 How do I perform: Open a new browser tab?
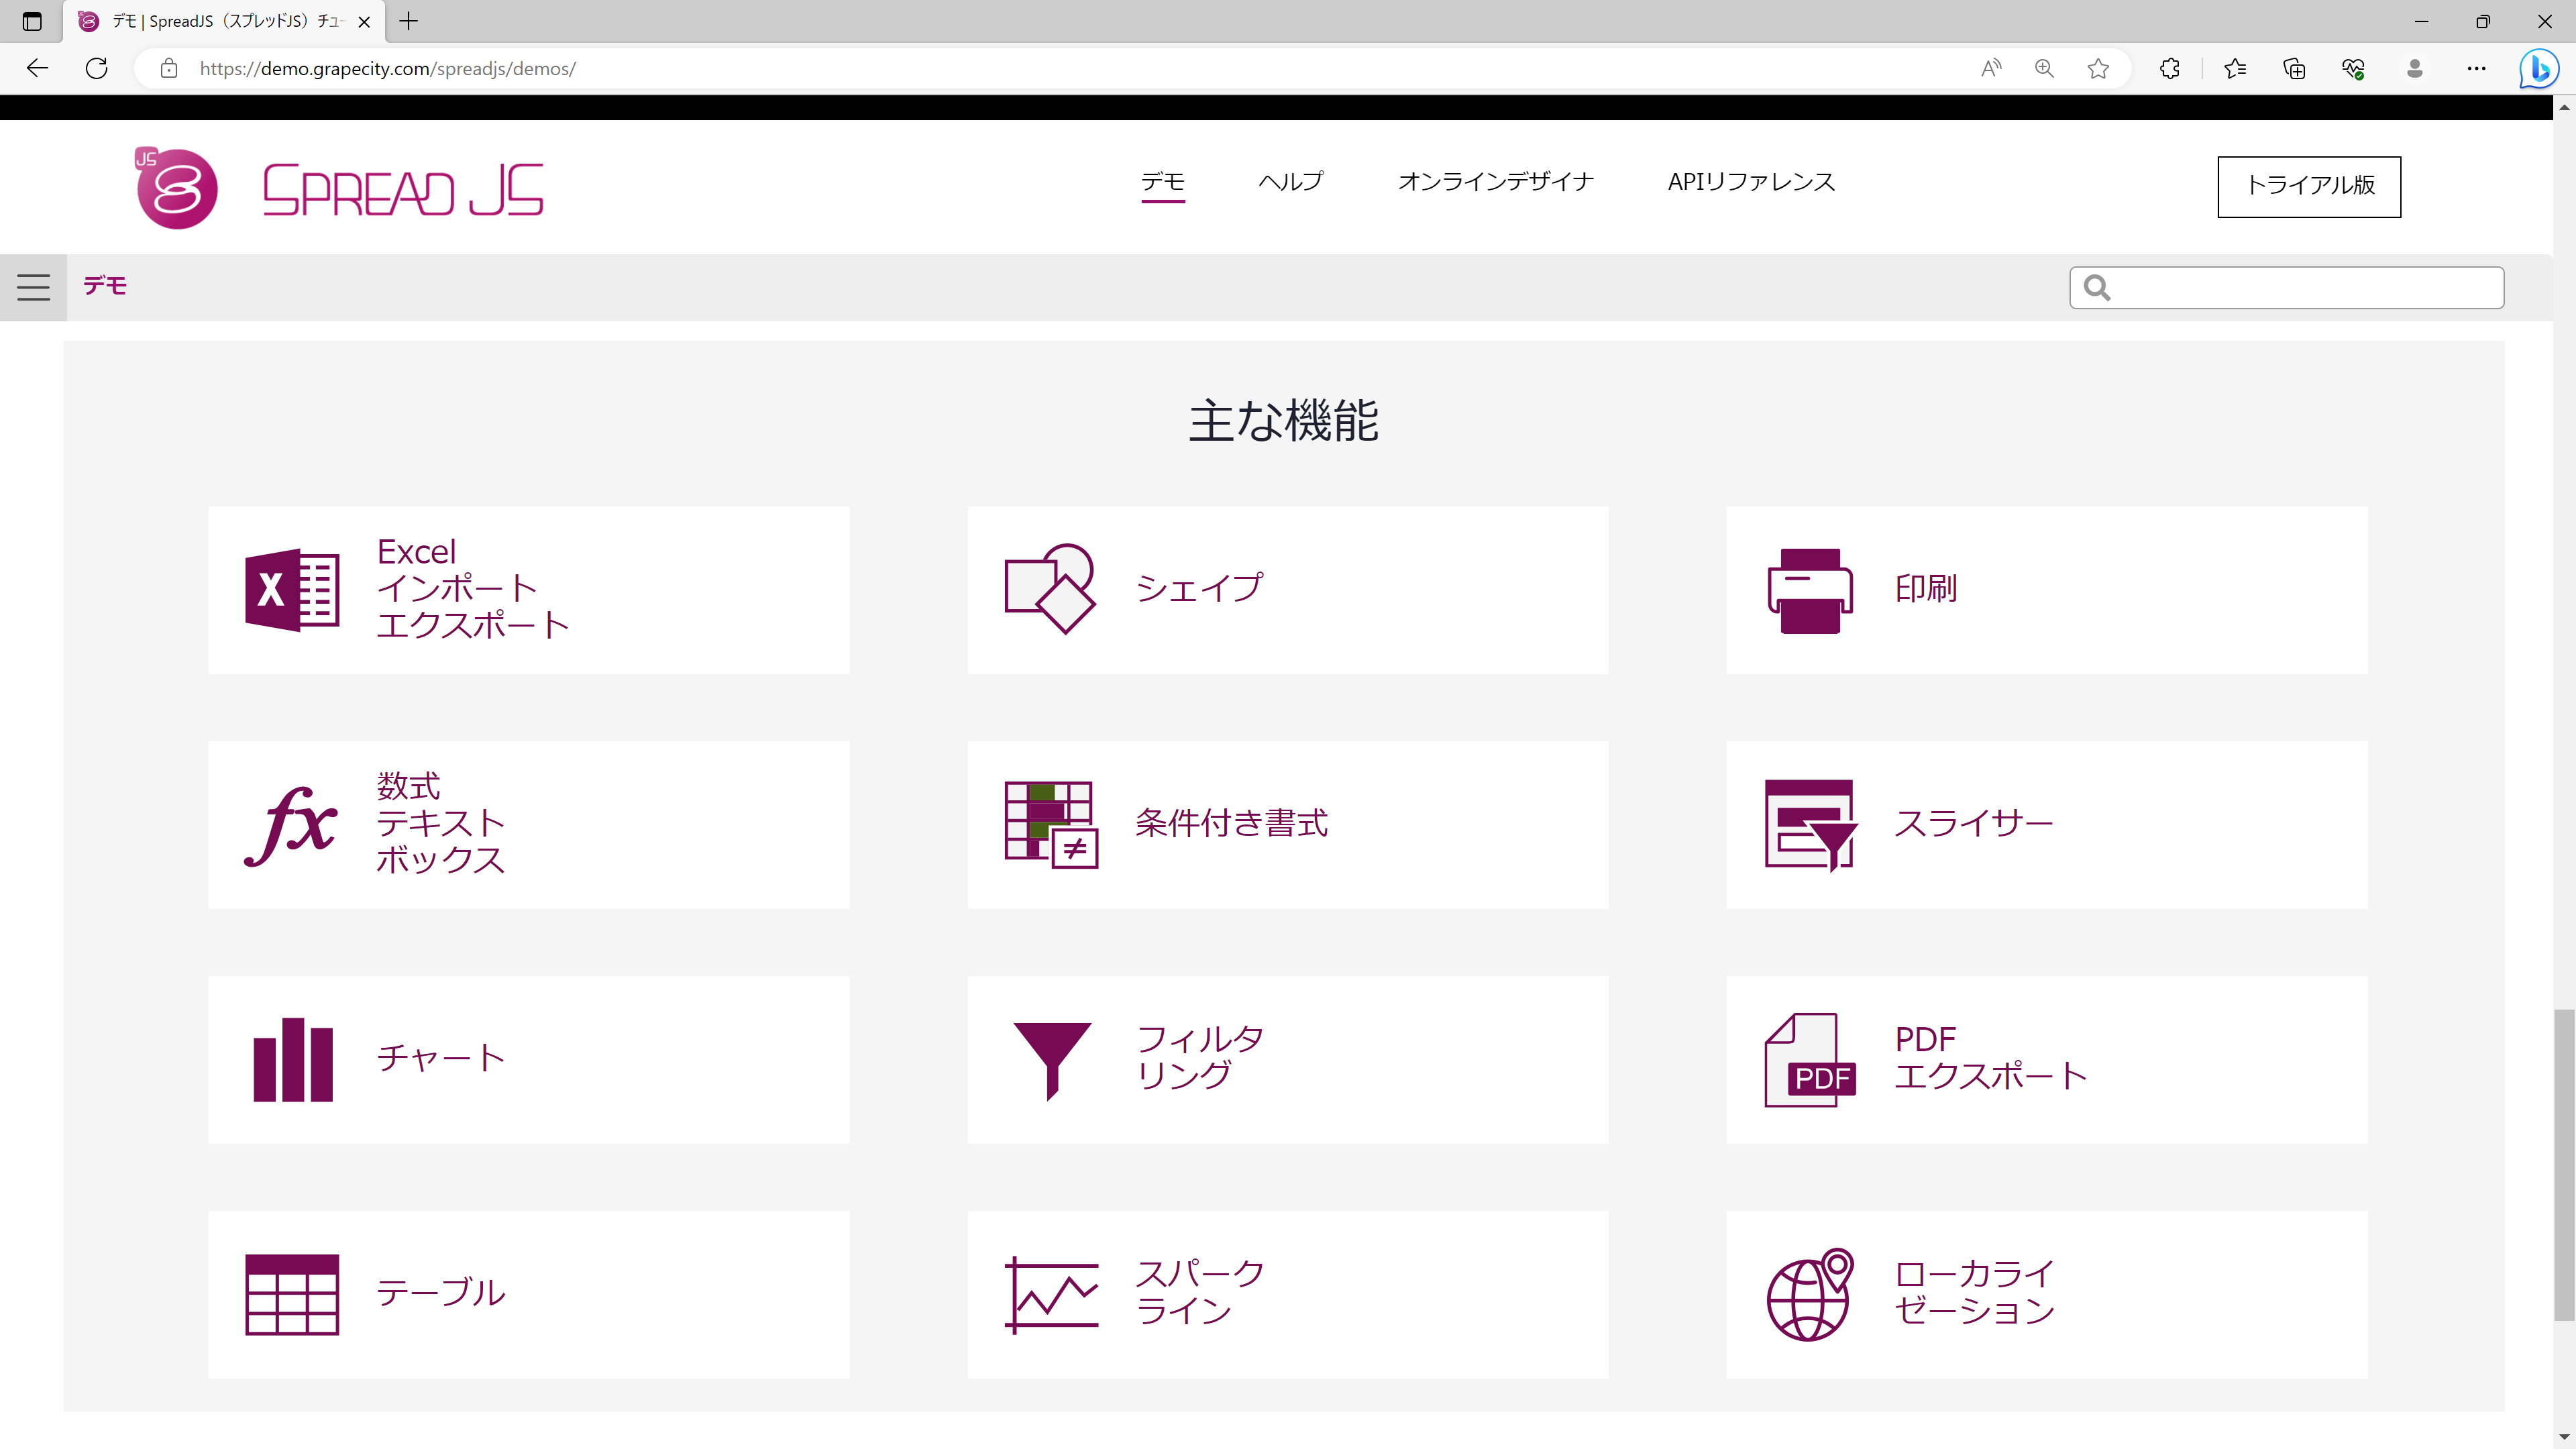[x=409, y=21]
